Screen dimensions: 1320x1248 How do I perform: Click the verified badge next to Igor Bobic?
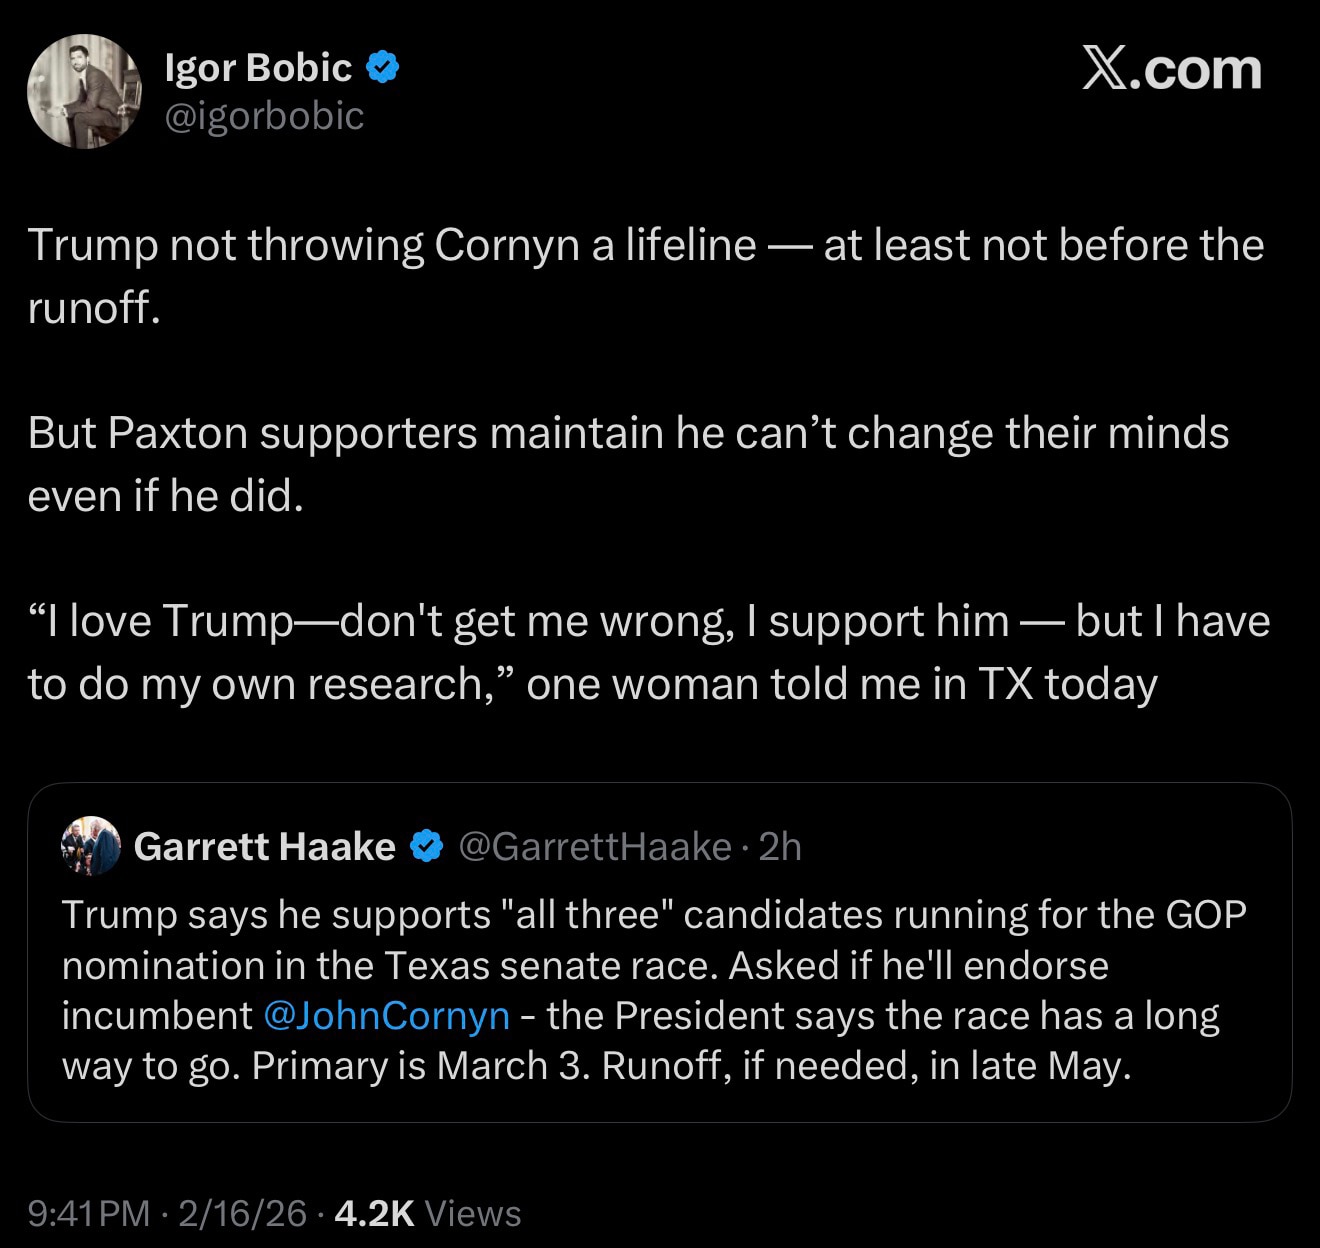click(383, 66)
